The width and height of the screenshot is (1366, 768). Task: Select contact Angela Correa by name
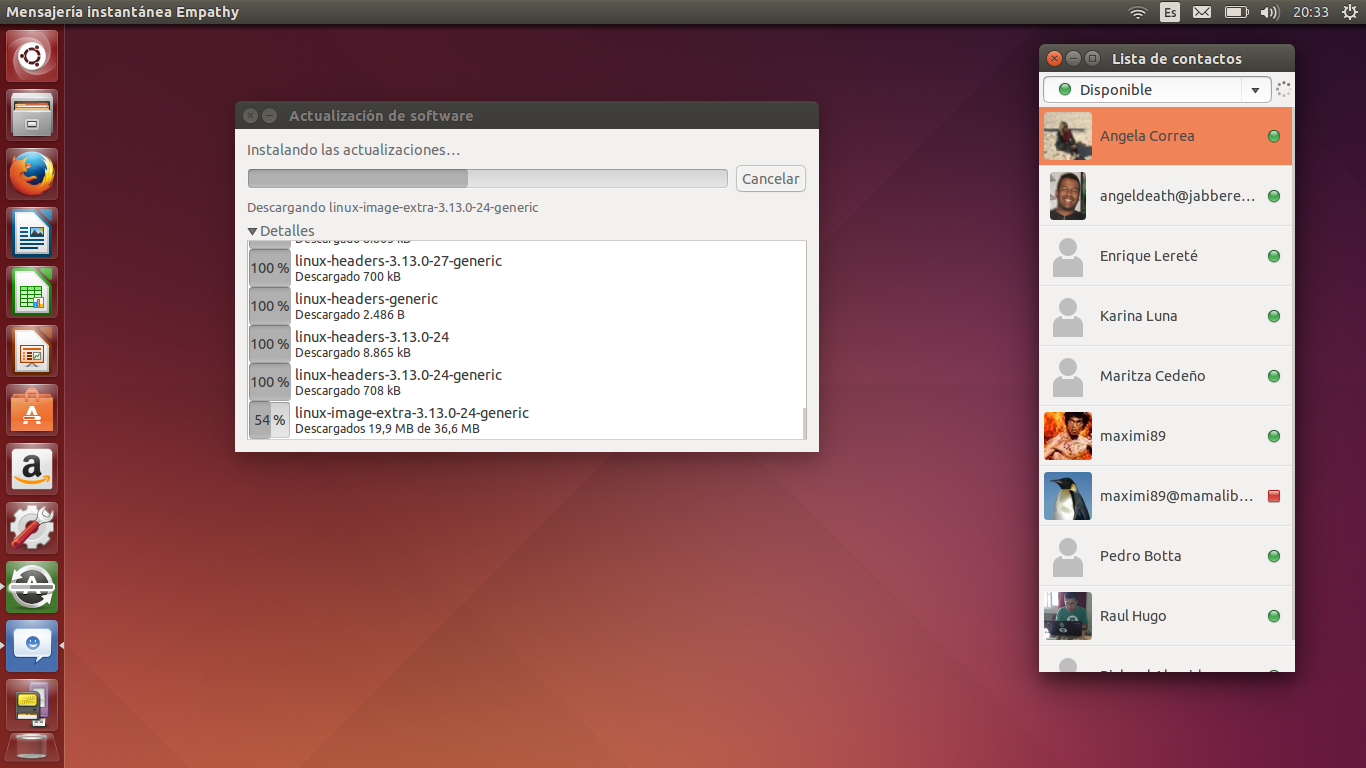point(1147,136)
